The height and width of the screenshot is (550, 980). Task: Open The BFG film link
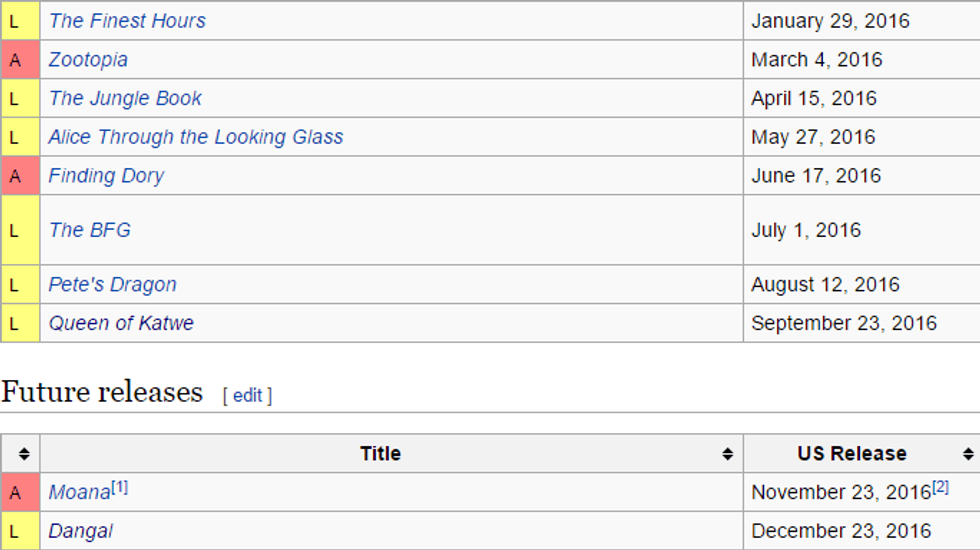90,230
